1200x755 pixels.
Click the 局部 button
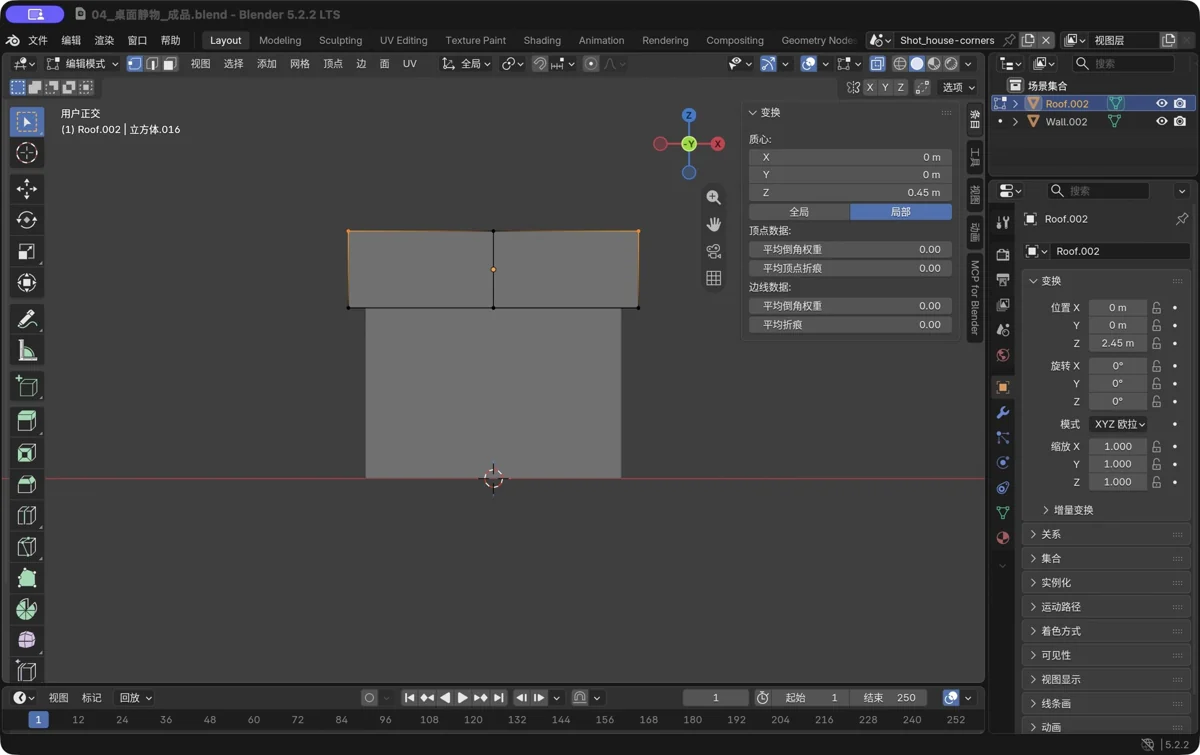(901, 212)
